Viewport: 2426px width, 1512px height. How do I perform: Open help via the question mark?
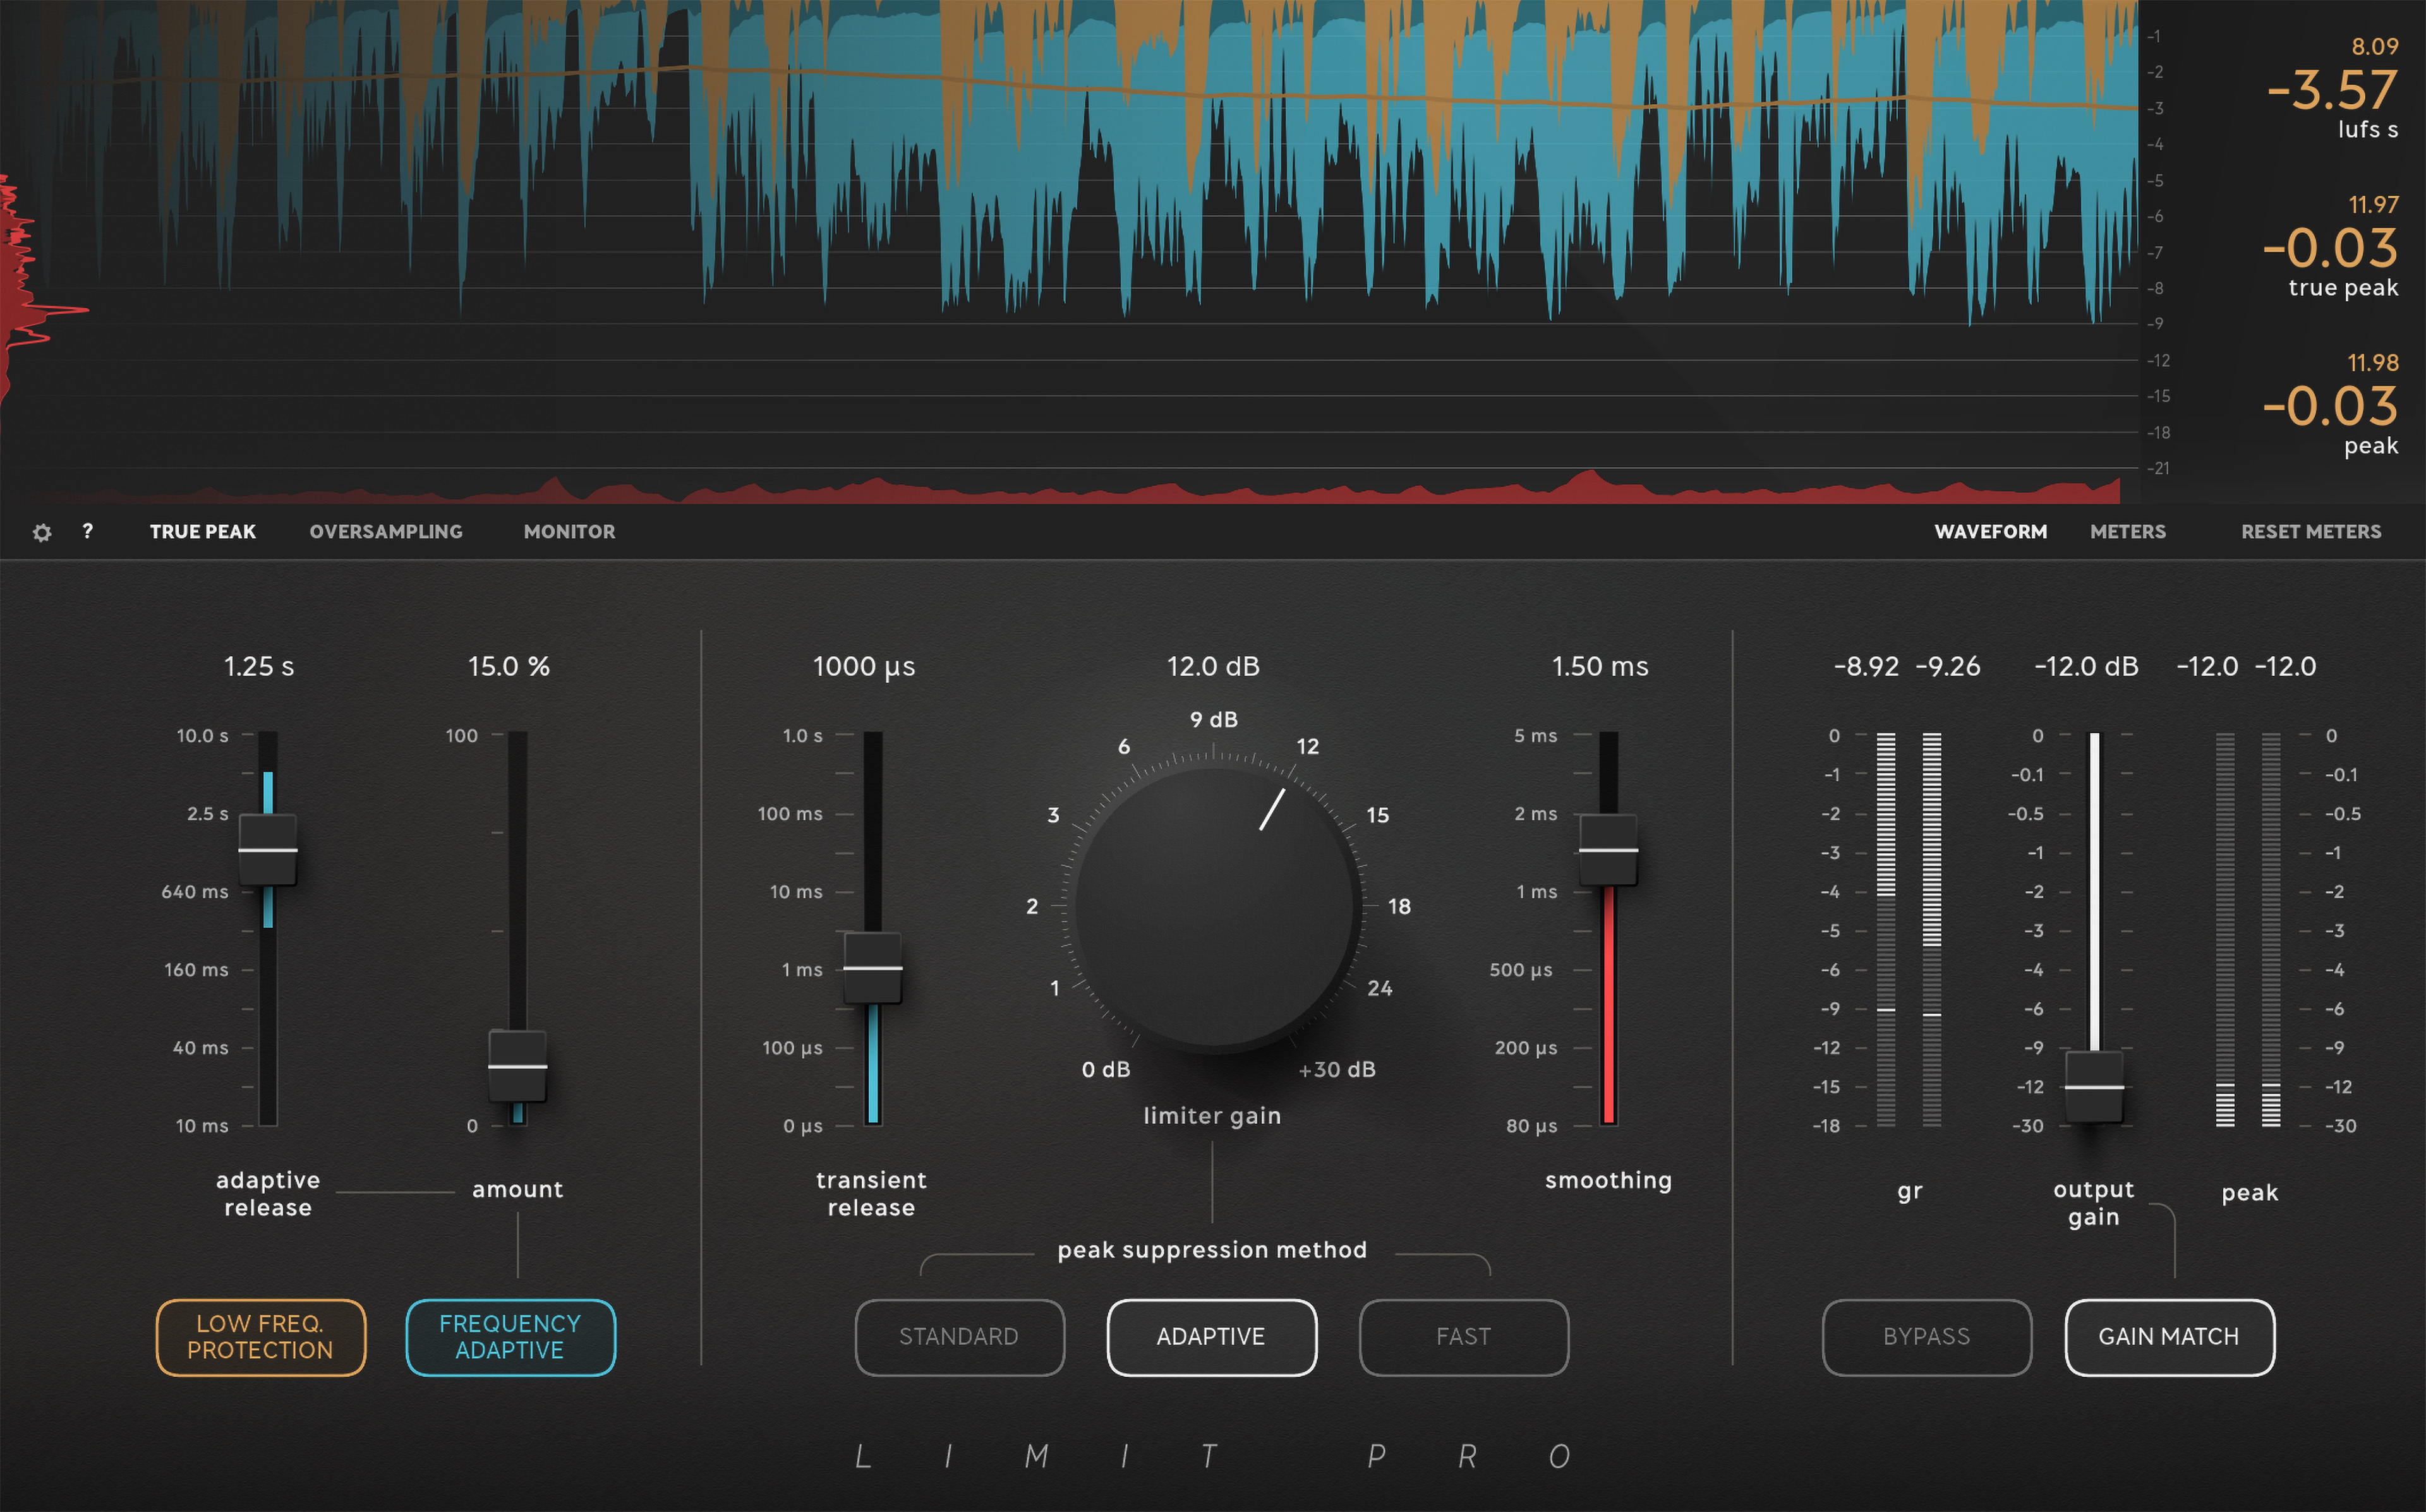pos(88,531)
